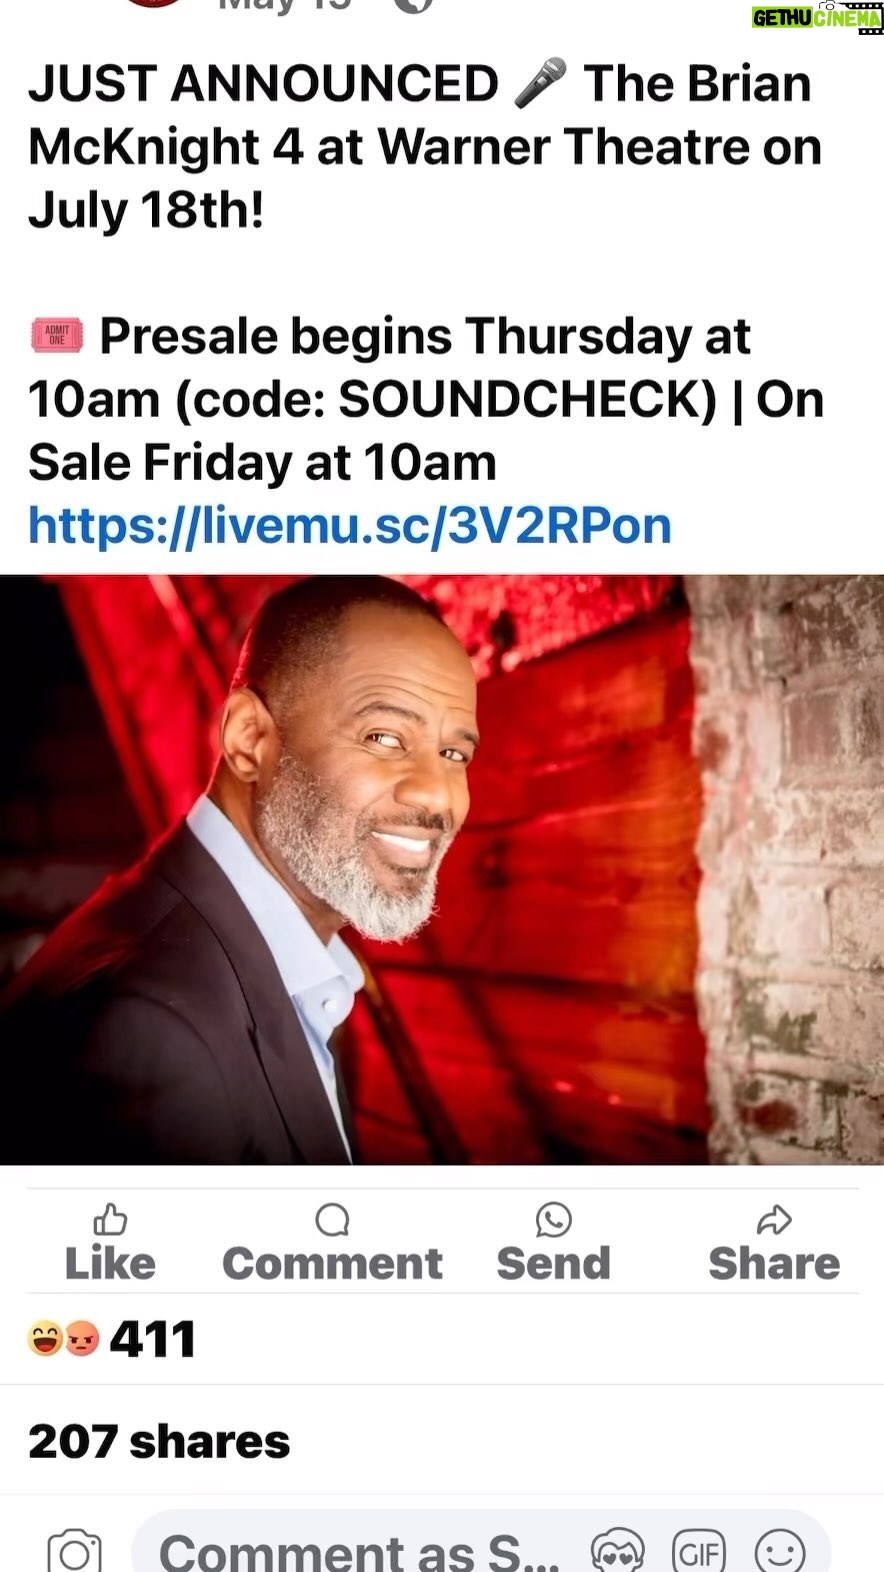The width and height of the screenshot is (884, 1572).
Task: Click the Share text label
Action: [774, 1264]
